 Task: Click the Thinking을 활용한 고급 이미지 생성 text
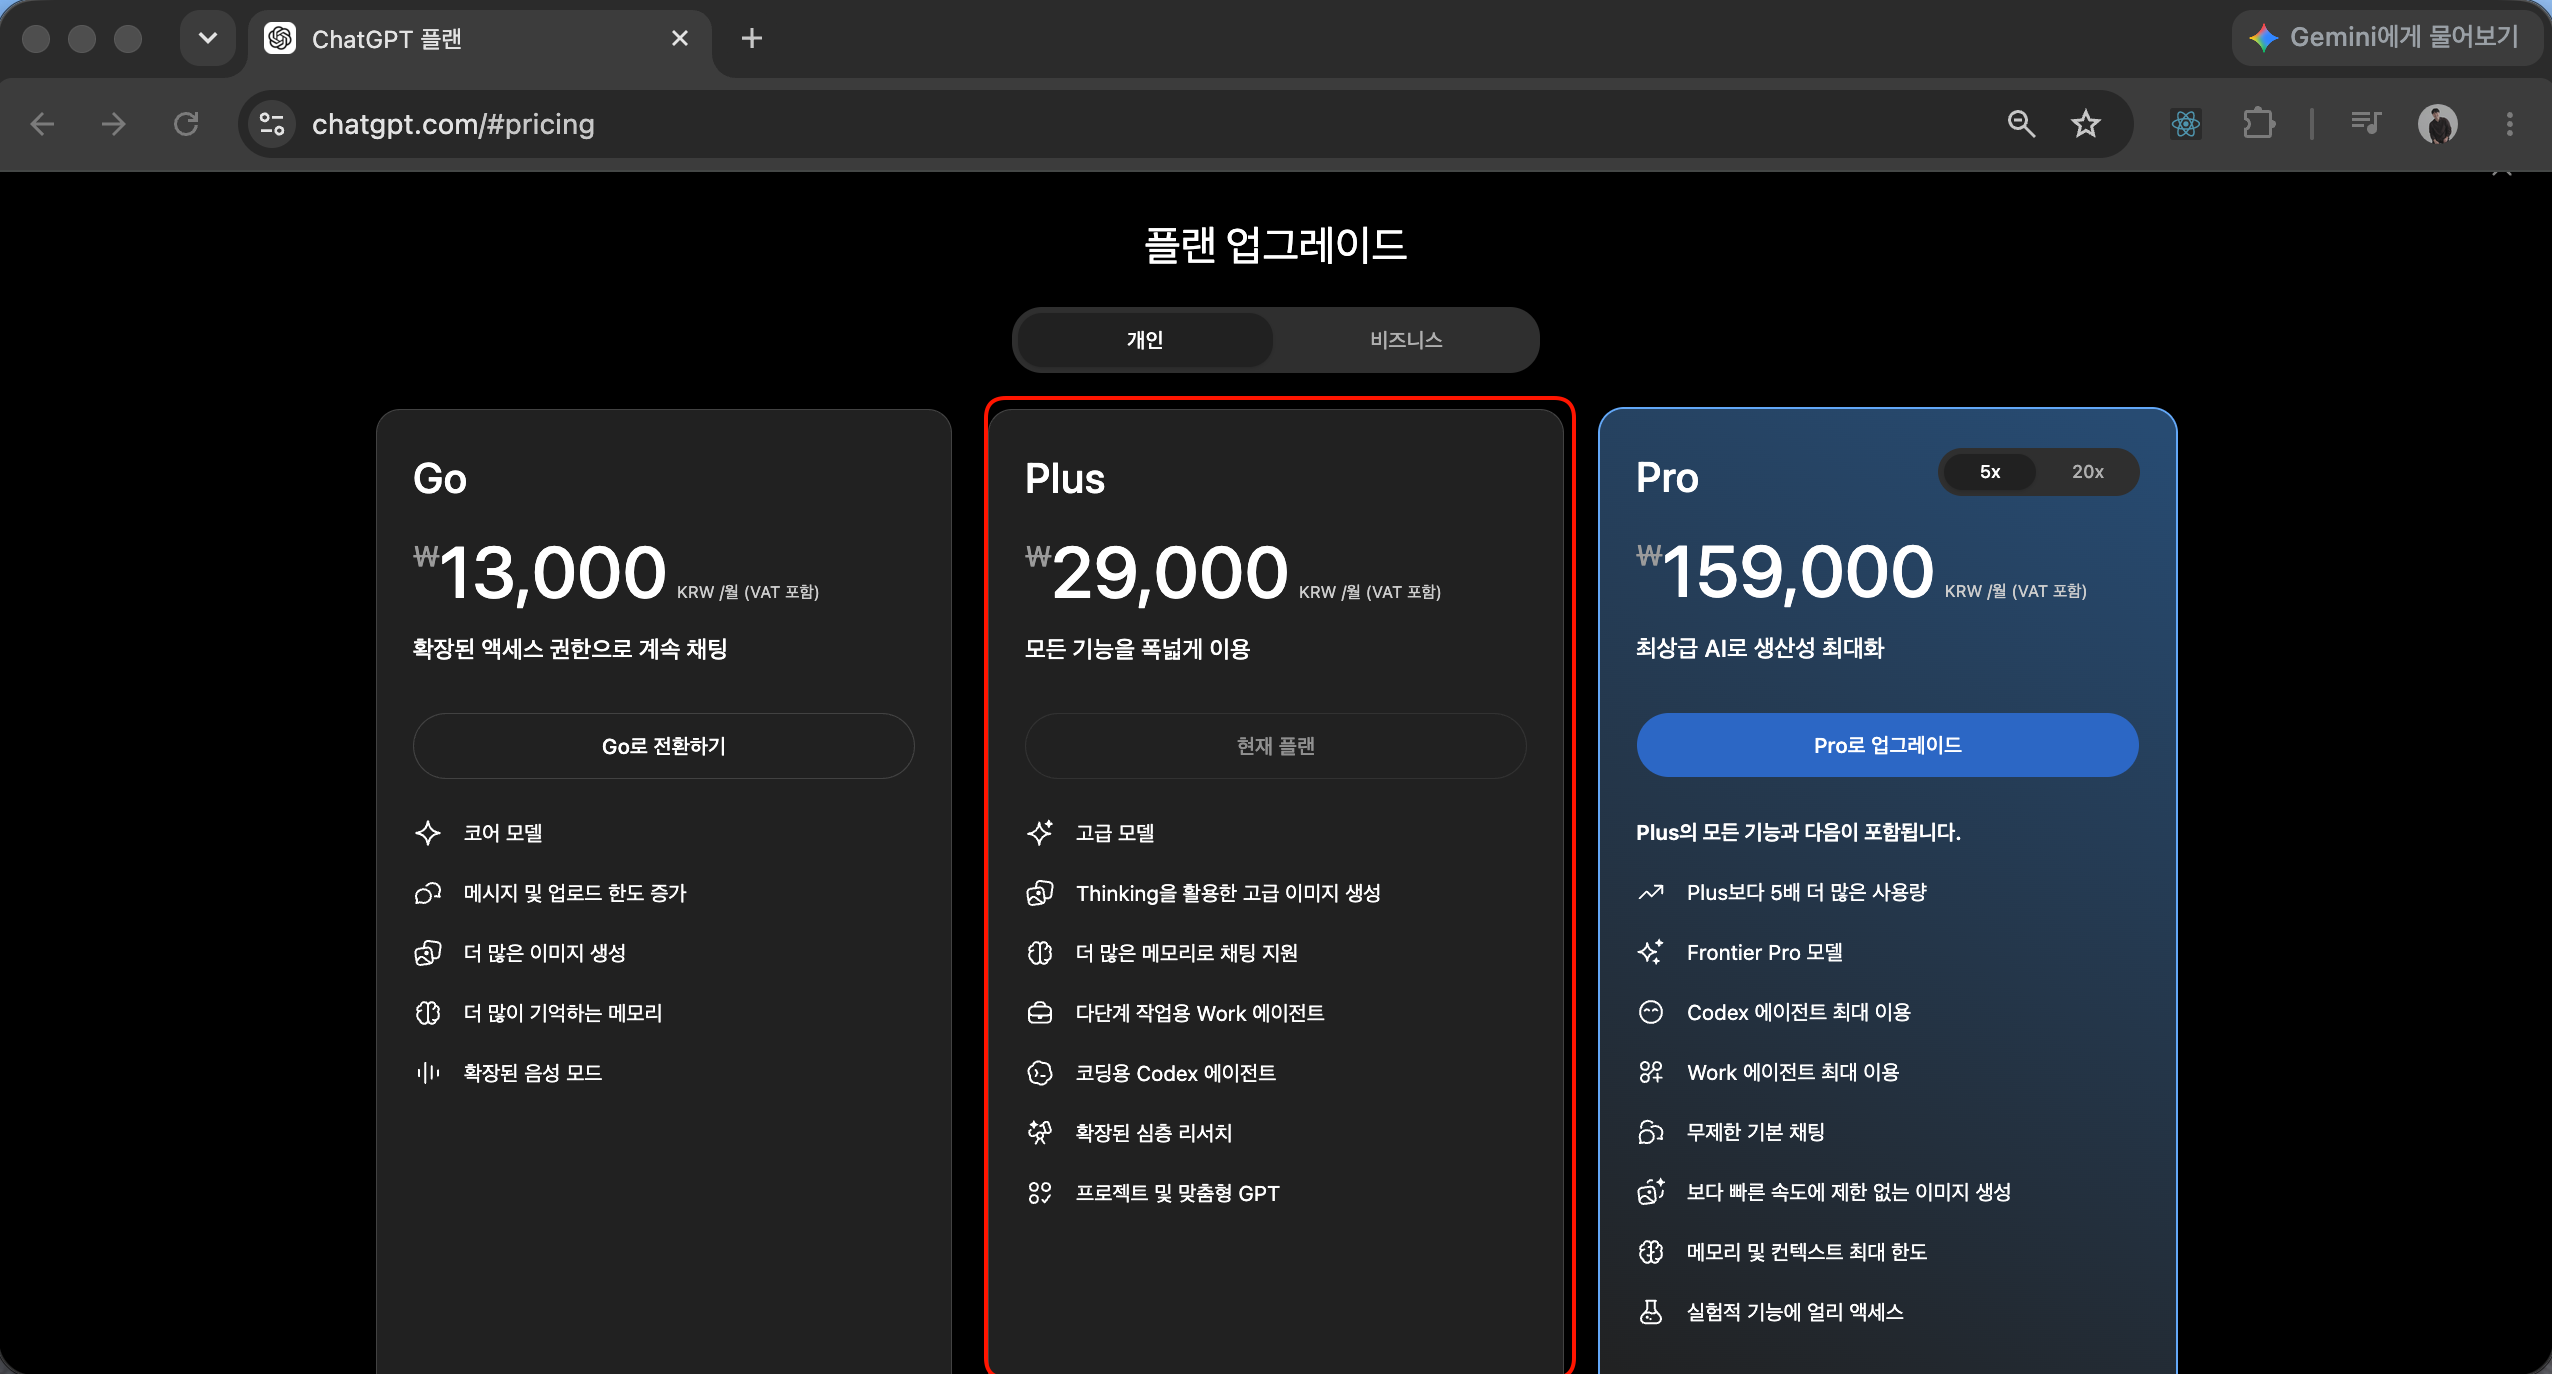click(1228, 893)
